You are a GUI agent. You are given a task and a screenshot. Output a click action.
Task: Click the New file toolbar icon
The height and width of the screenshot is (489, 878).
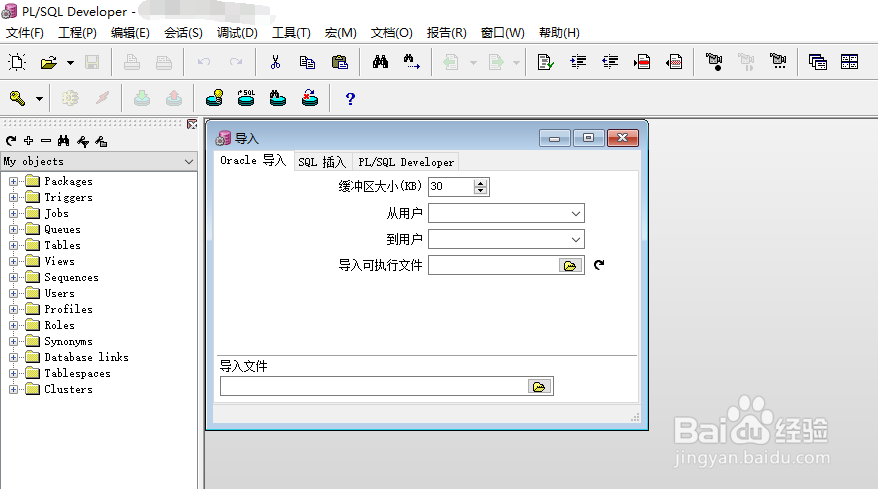click(x=17, y=62)
